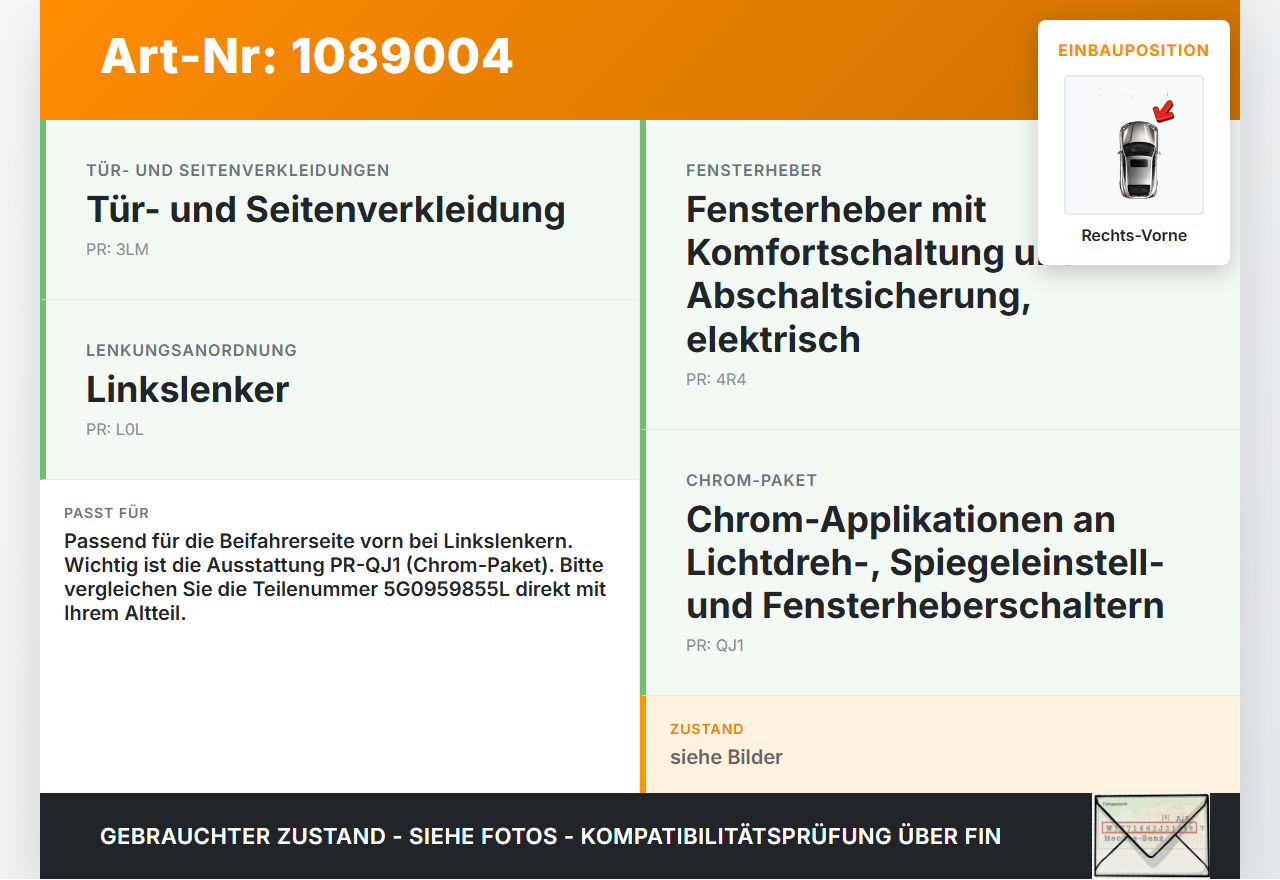This screenshot has width=1280, height=880.
Task: Click the 'Rechts-Vorne' caption
Action: point(1134,236)
